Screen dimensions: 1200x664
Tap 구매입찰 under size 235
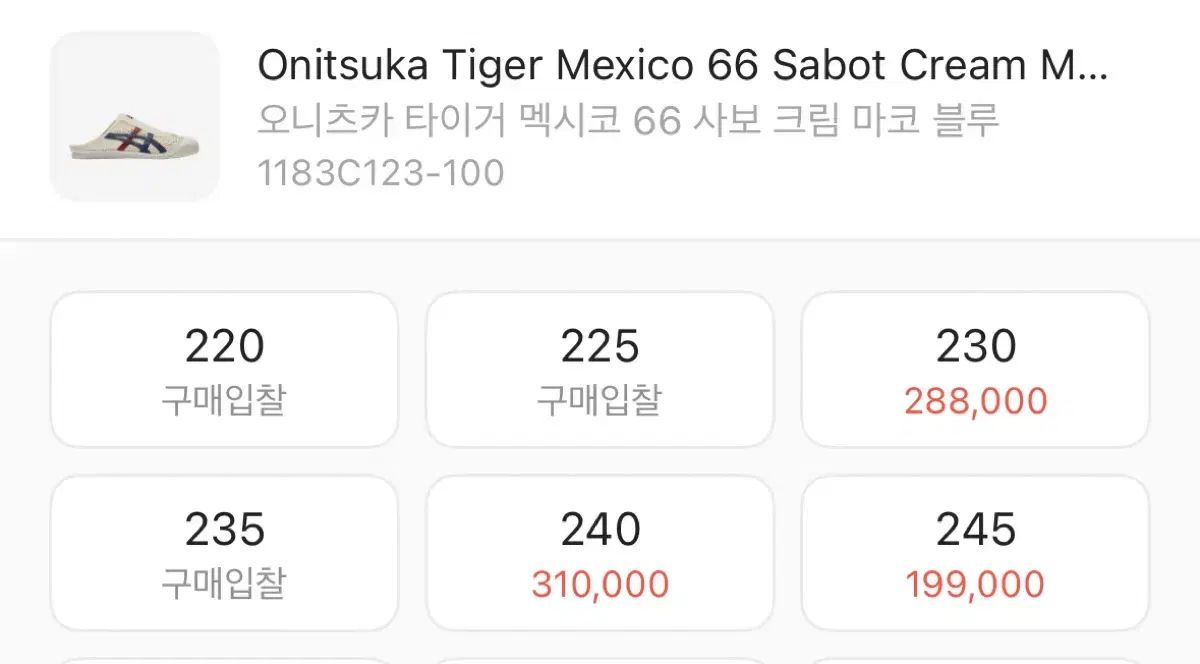click(224, 584)
